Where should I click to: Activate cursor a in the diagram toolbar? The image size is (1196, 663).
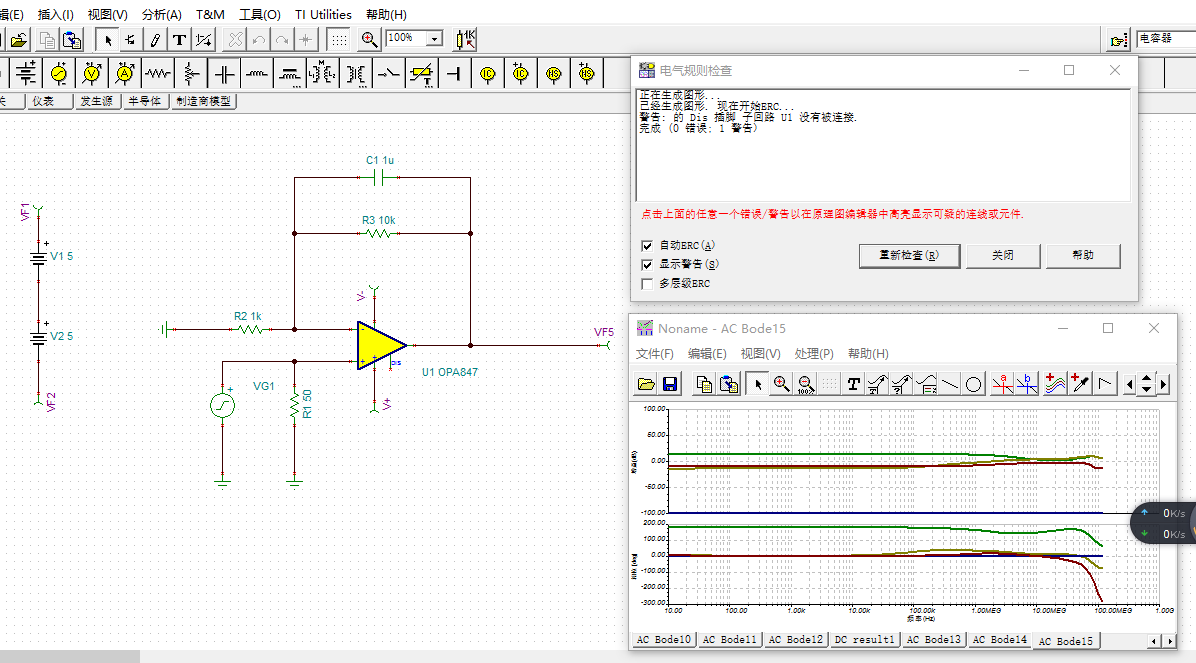[x=1002, y=384]
